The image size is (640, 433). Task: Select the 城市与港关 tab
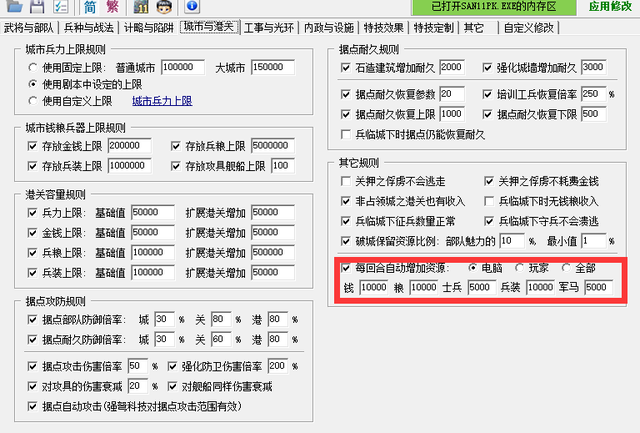pos(209,27)
